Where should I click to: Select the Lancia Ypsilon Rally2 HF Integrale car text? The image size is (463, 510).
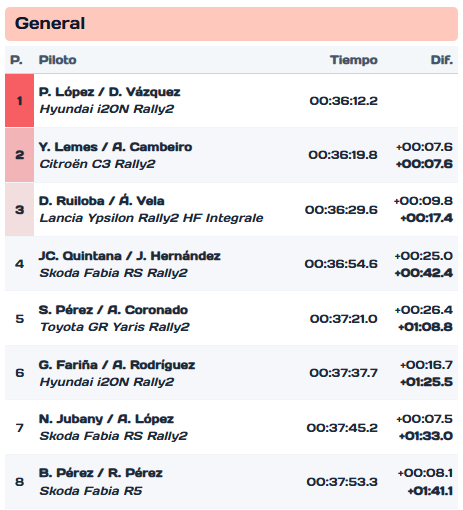click(151, 218)
